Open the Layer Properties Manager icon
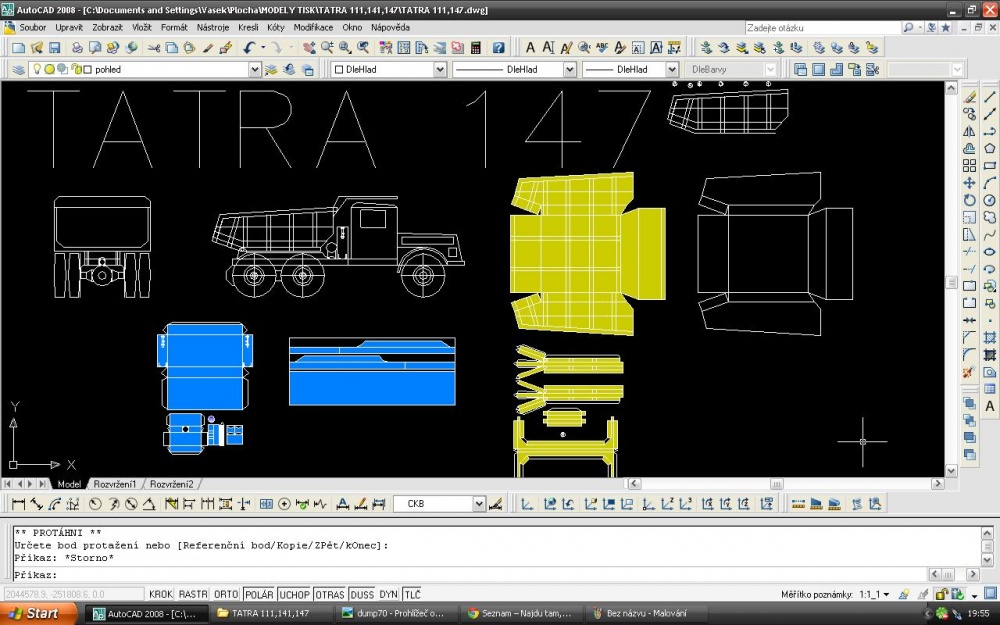Viewport: 1000px width, 625px height. (18, 70)
